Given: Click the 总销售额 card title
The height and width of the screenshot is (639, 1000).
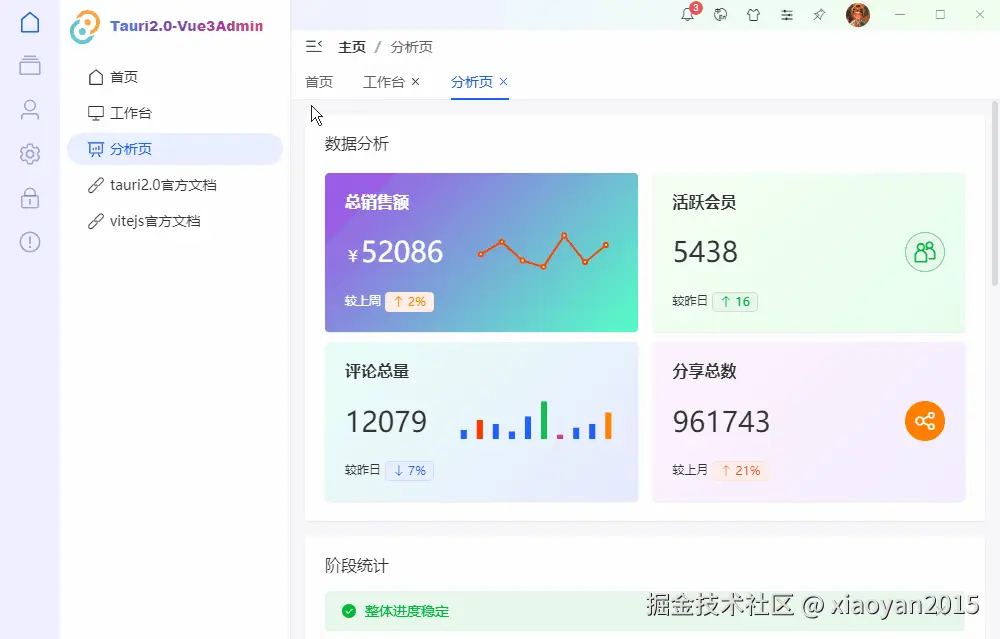Looking at the screenshot, I should click(377, 203).
